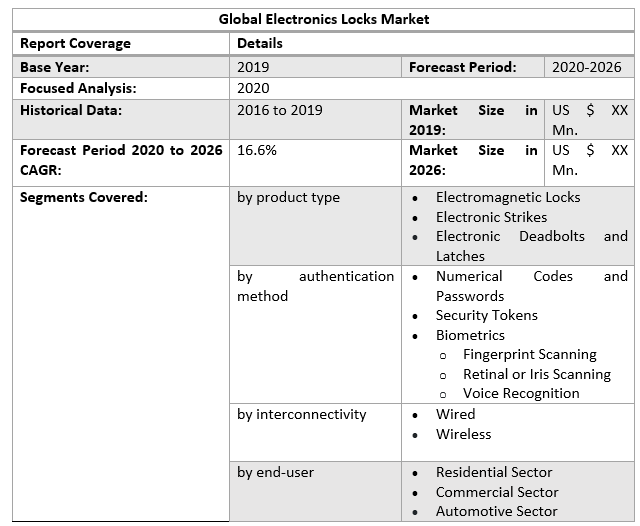Click the Details column header
Viewport: 640px width, 526px height.
[260, 43]
